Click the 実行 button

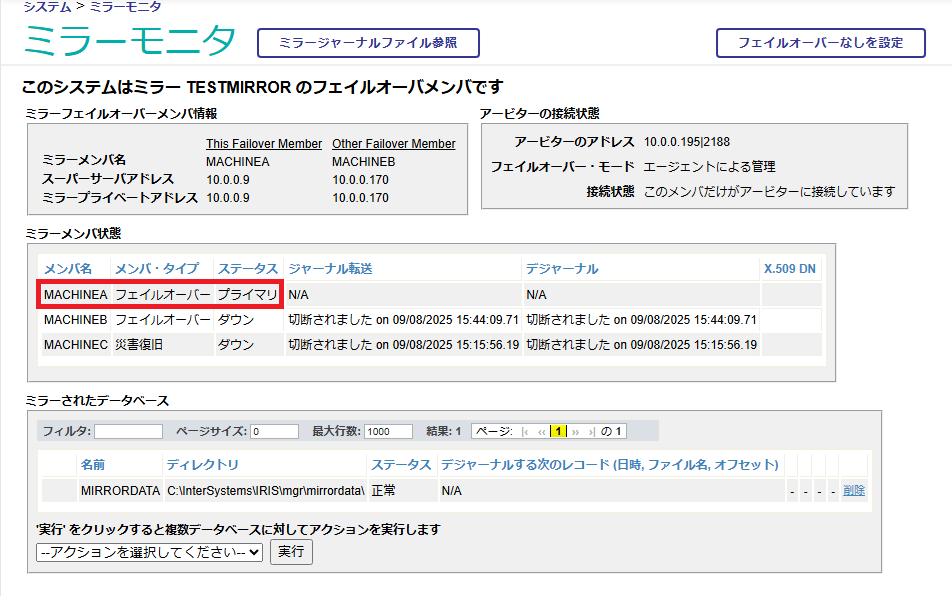point(291,552)
